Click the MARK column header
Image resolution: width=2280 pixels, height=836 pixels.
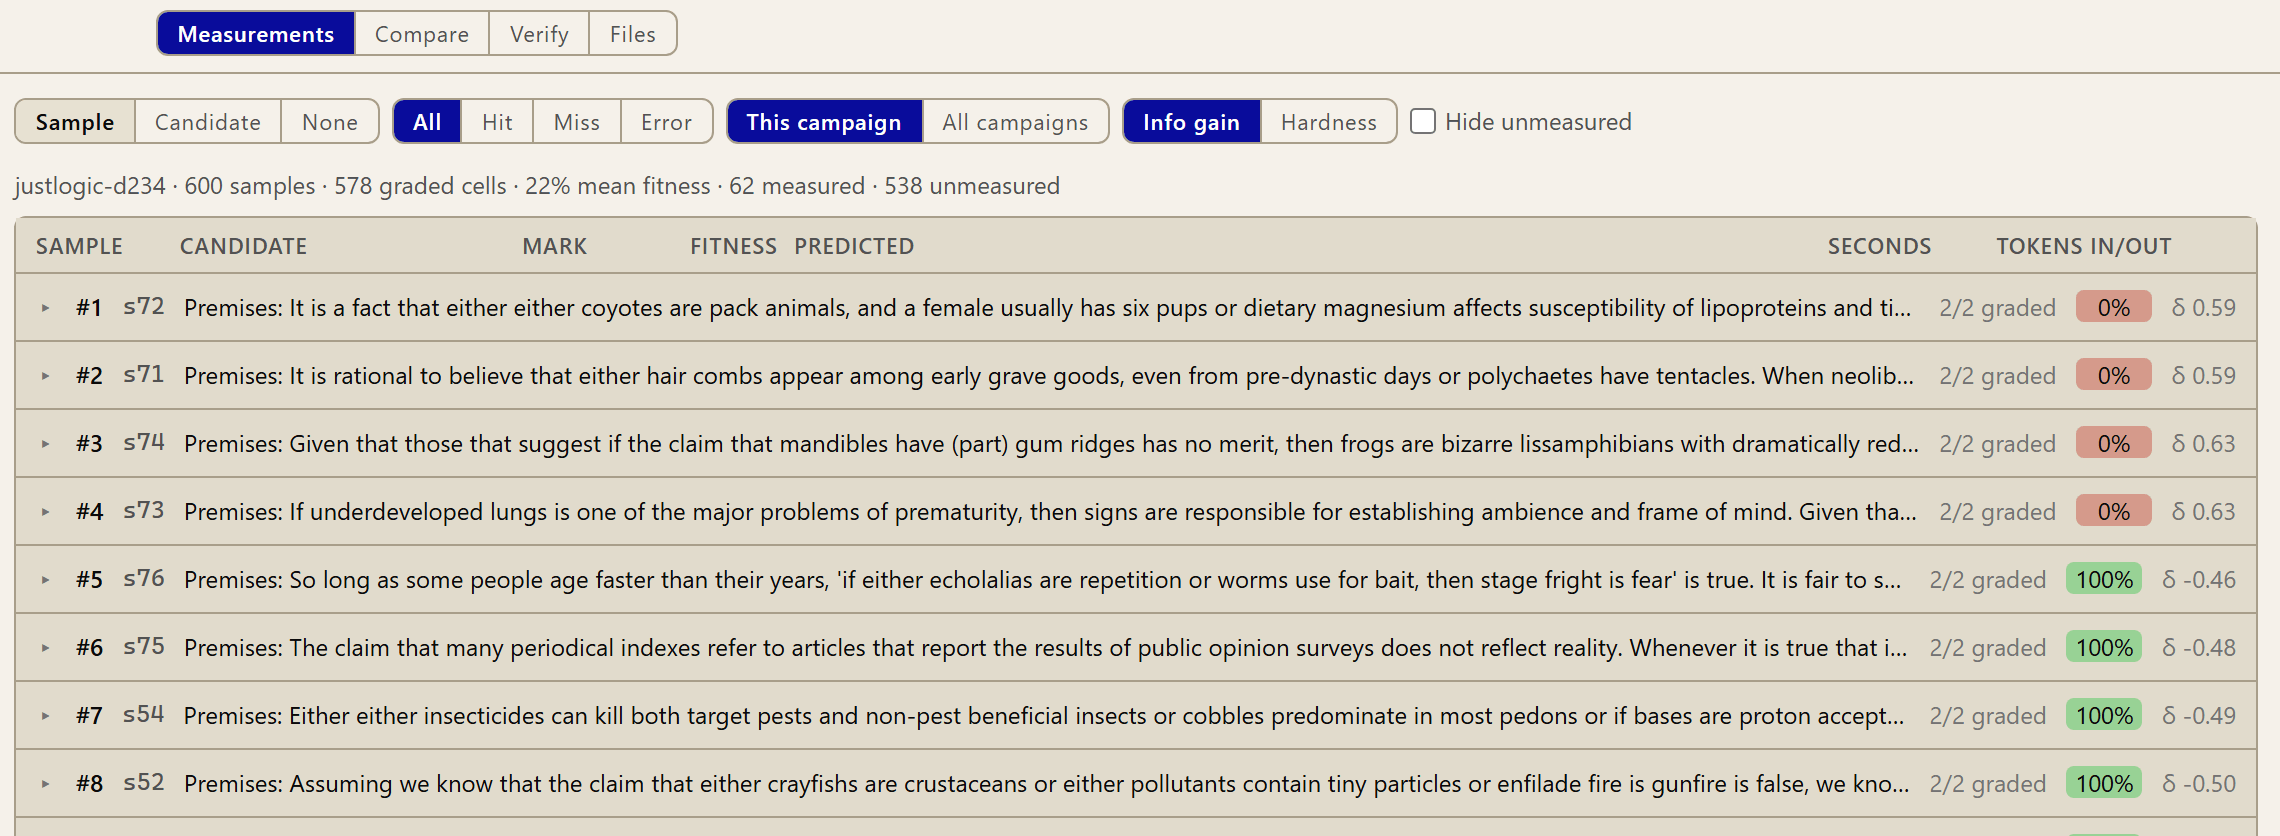[555, 246]
